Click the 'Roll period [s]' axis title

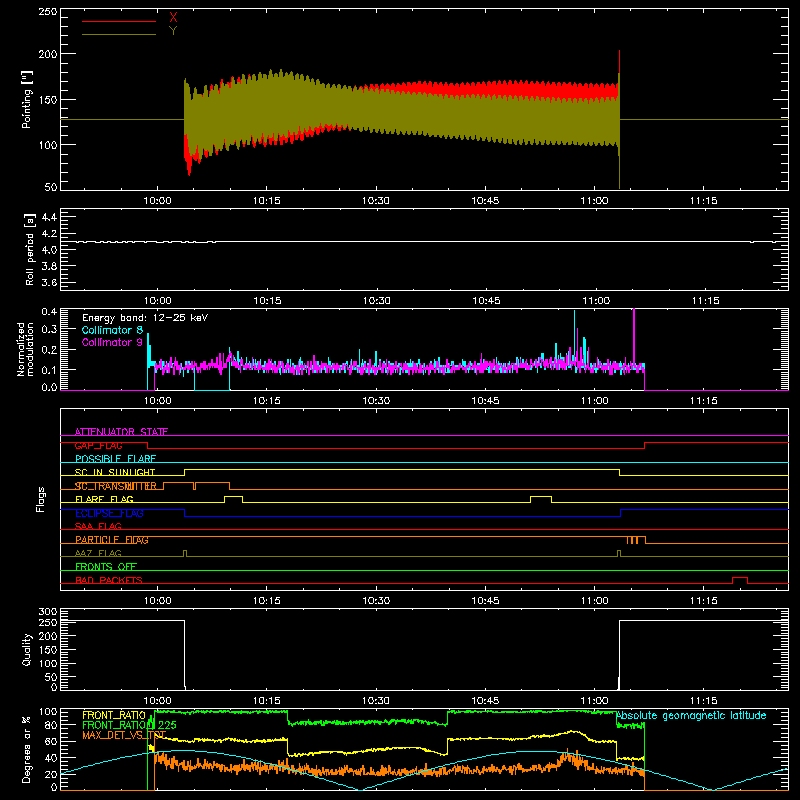(x=29, y=249)
